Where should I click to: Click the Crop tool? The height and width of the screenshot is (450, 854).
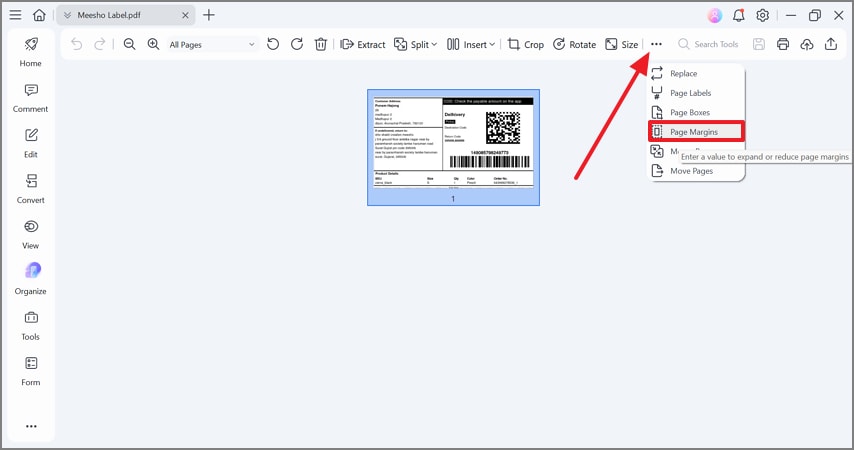pos(526,44)
